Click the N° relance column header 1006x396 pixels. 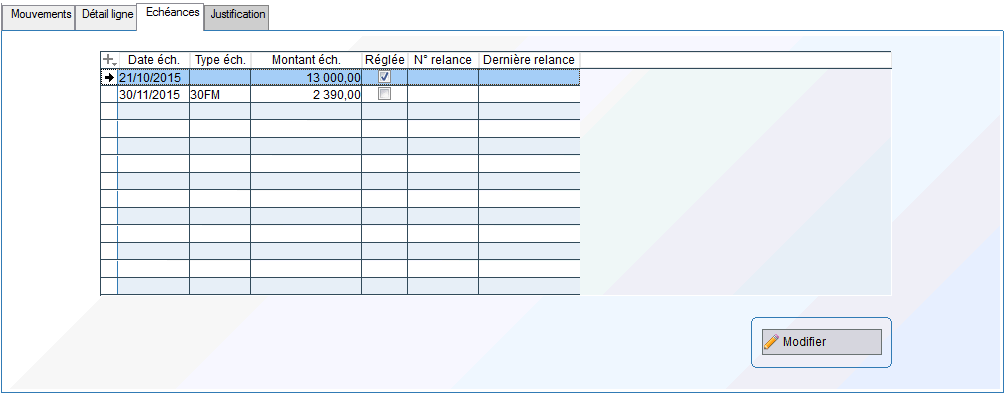(x=443, y=60)
